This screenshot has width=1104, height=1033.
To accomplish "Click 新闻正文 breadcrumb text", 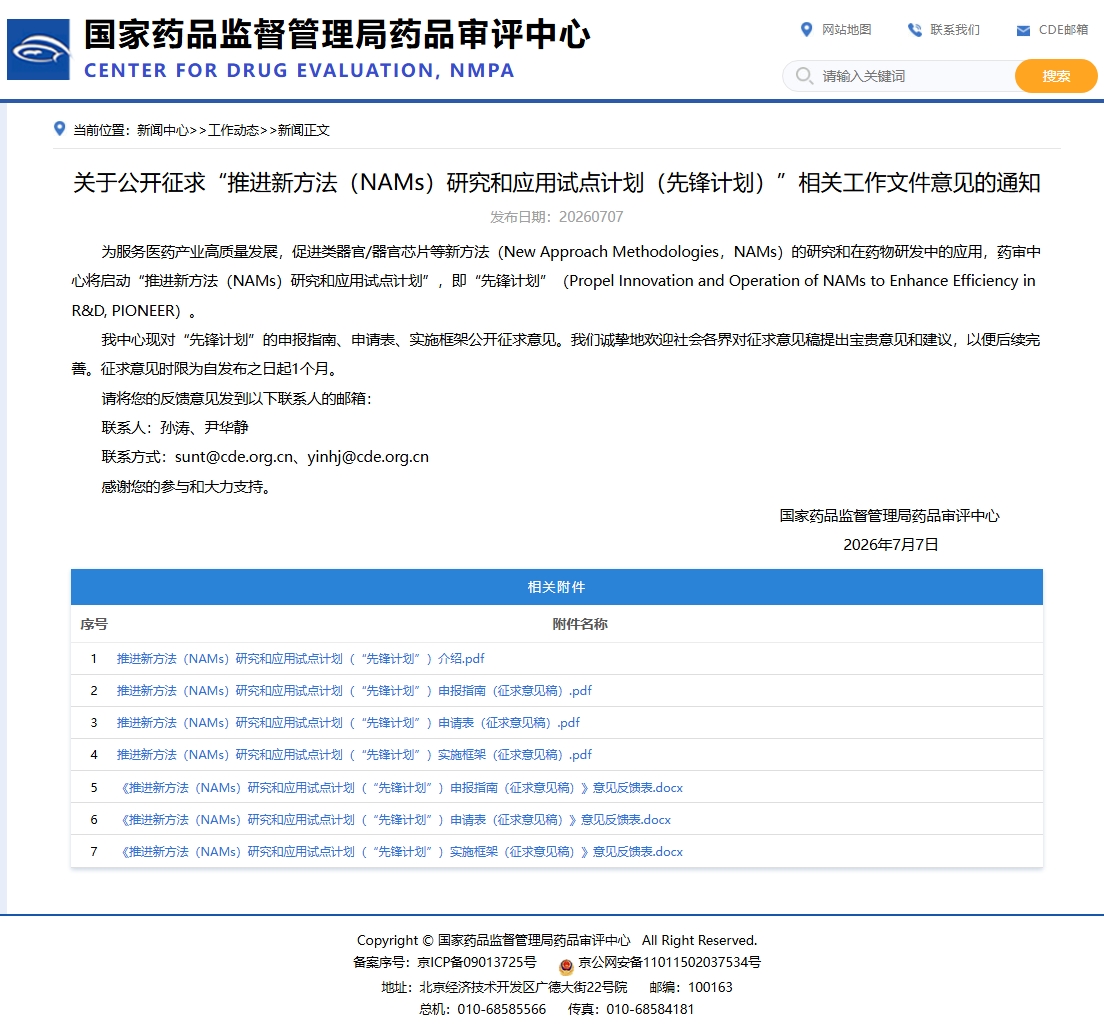I will pyautogui.click(x=303, y=130).
